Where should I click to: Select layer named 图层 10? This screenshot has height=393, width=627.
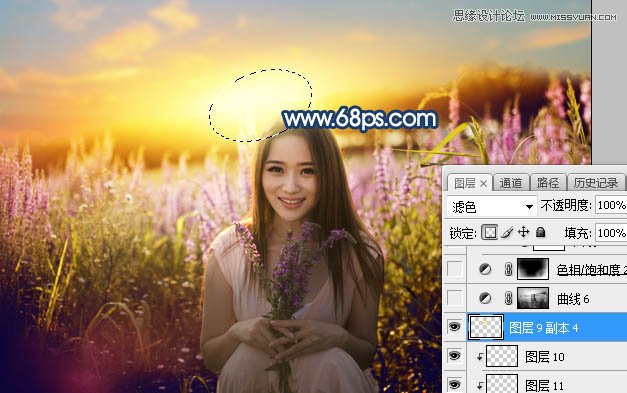click(544, 357)
